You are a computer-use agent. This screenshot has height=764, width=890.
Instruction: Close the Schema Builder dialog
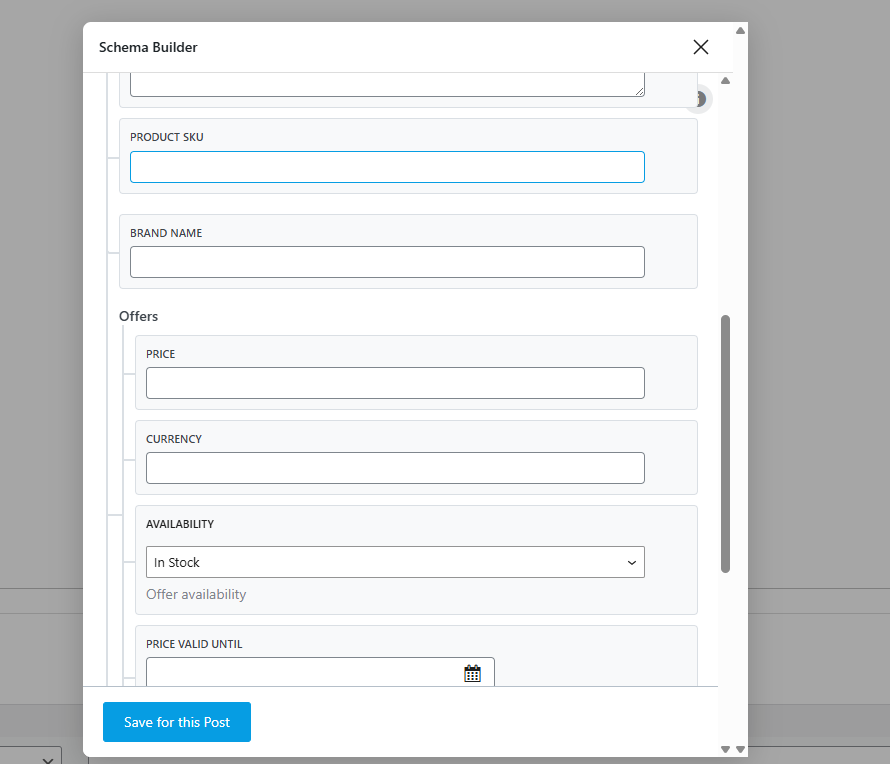700,47
